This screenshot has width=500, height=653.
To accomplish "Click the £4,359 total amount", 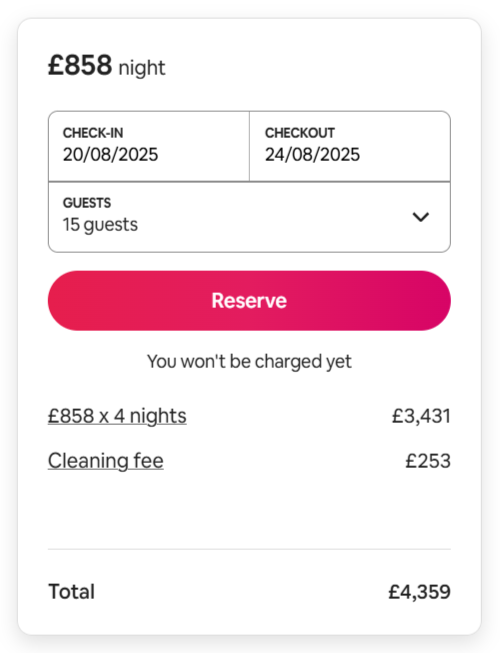I will tap(419, 592).
